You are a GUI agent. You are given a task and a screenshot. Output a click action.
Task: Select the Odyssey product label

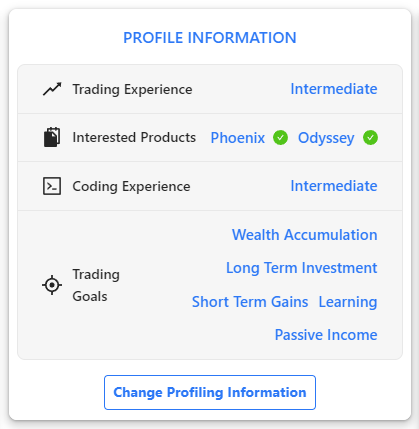(x=326, y=138)
